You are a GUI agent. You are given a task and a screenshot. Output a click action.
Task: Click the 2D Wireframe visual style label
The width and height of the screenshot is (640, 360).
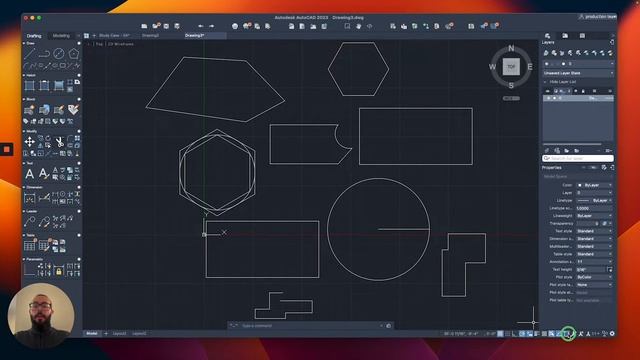(121, 44)
